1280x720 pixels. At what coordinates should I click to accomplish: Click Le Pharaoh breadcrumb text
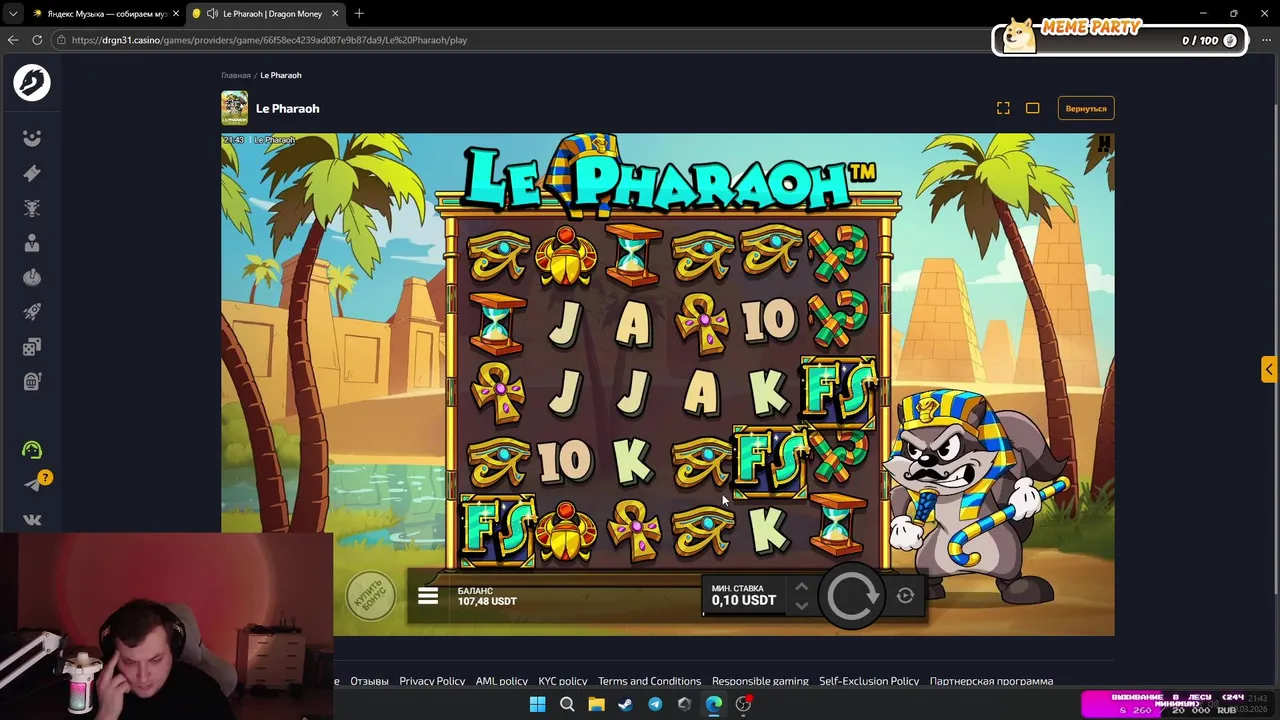tap(281, 75)
